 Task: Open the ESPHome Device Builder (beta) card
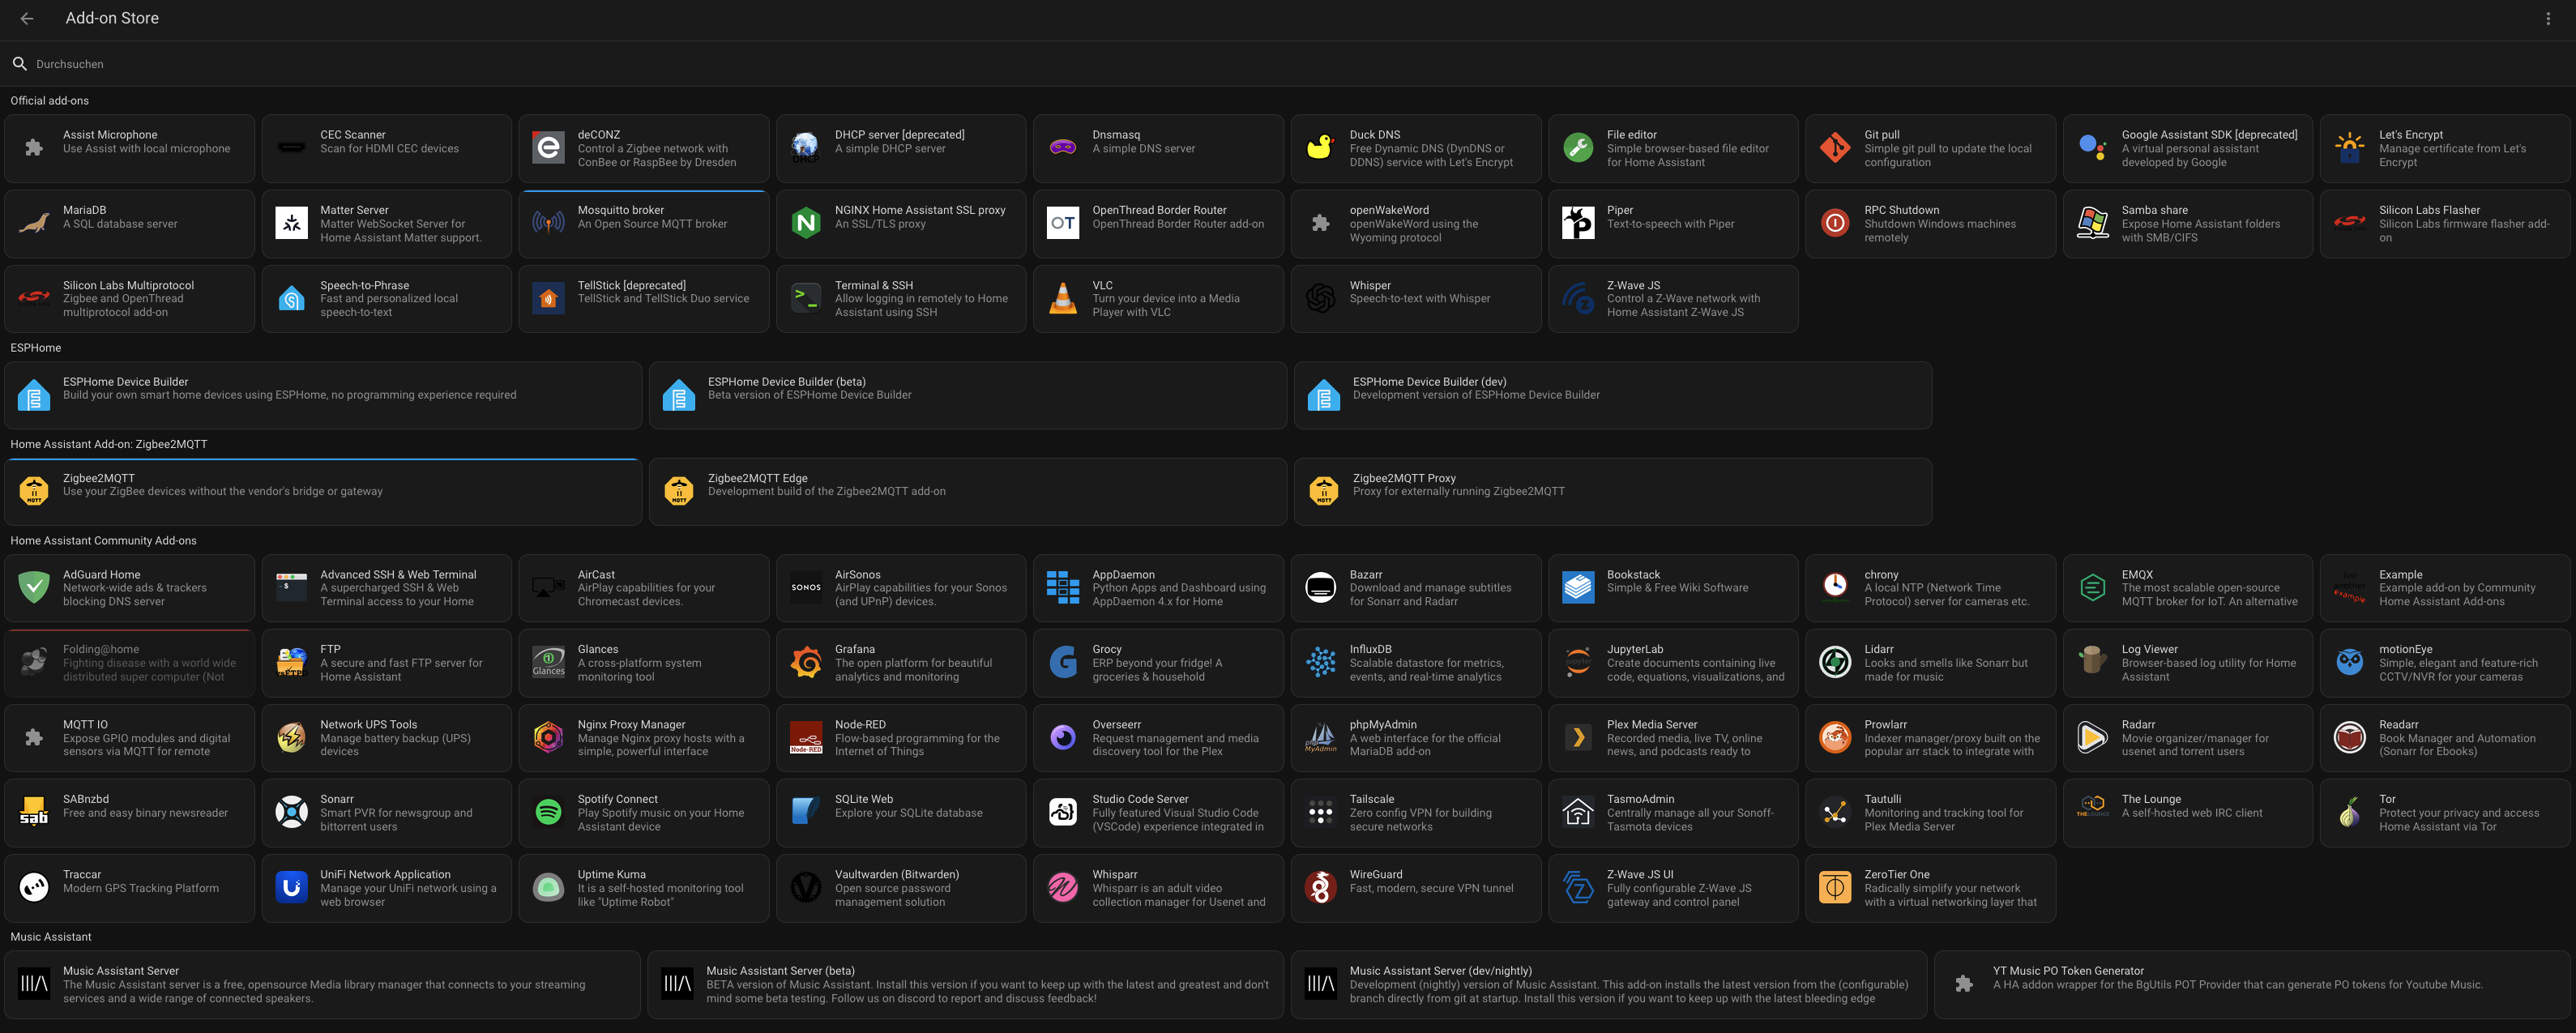pyautogui.click(x=968, y=395)
